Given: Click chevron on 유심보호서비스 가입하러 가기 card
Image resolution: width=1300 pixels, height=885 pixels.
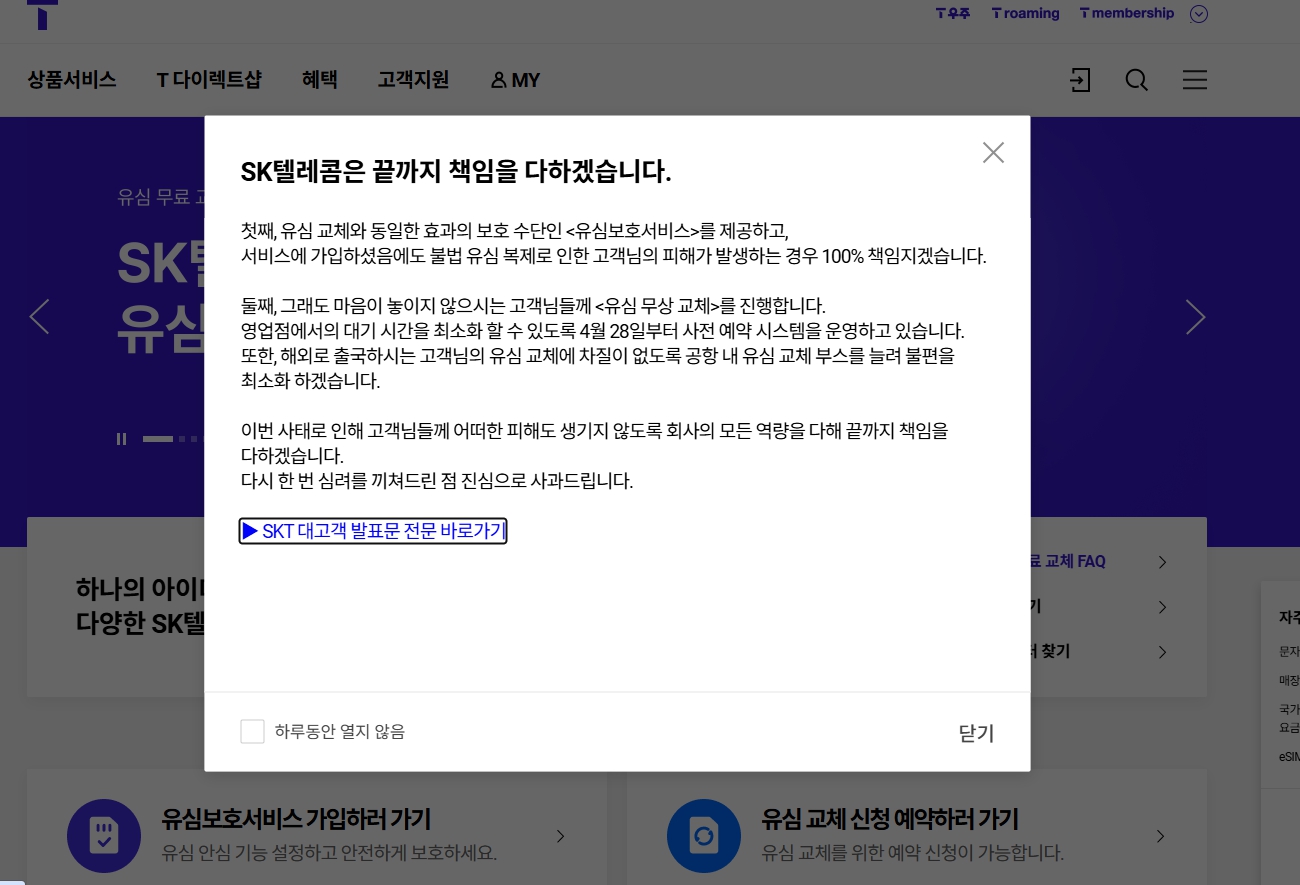Looking at the screenshot, I should point(560,836).
